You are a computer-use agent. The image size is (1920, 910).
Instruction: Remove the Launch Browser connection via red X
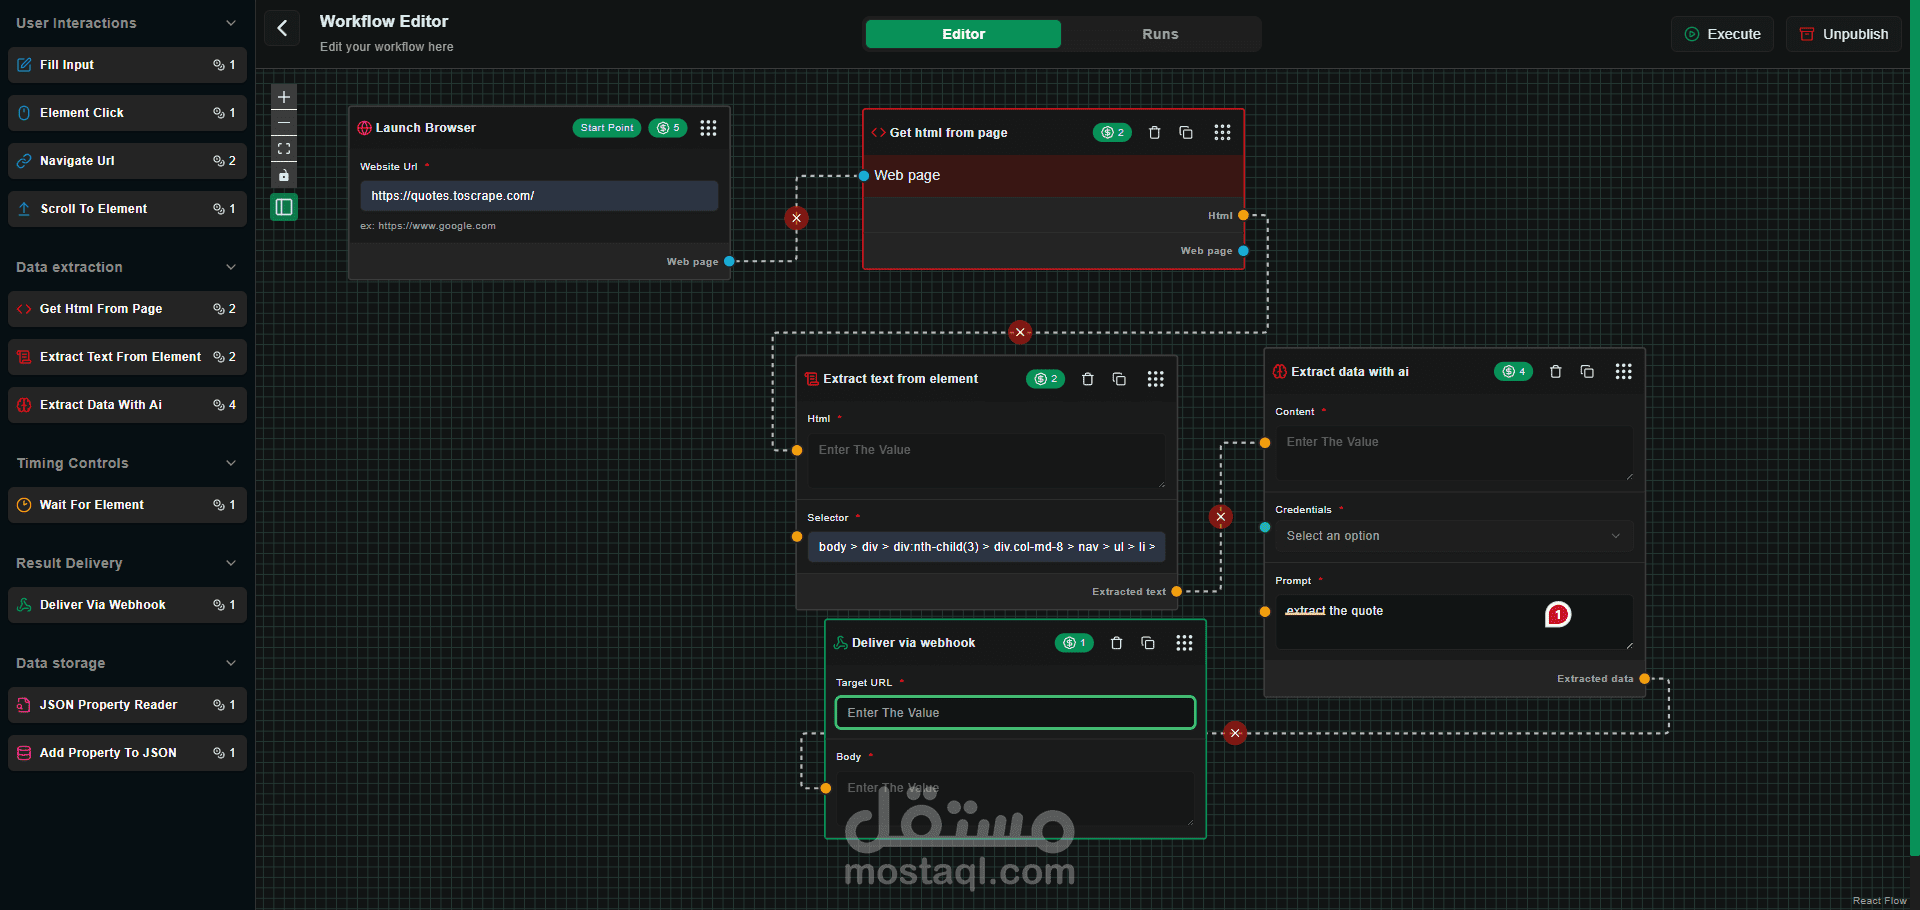(x=796, y=218)
